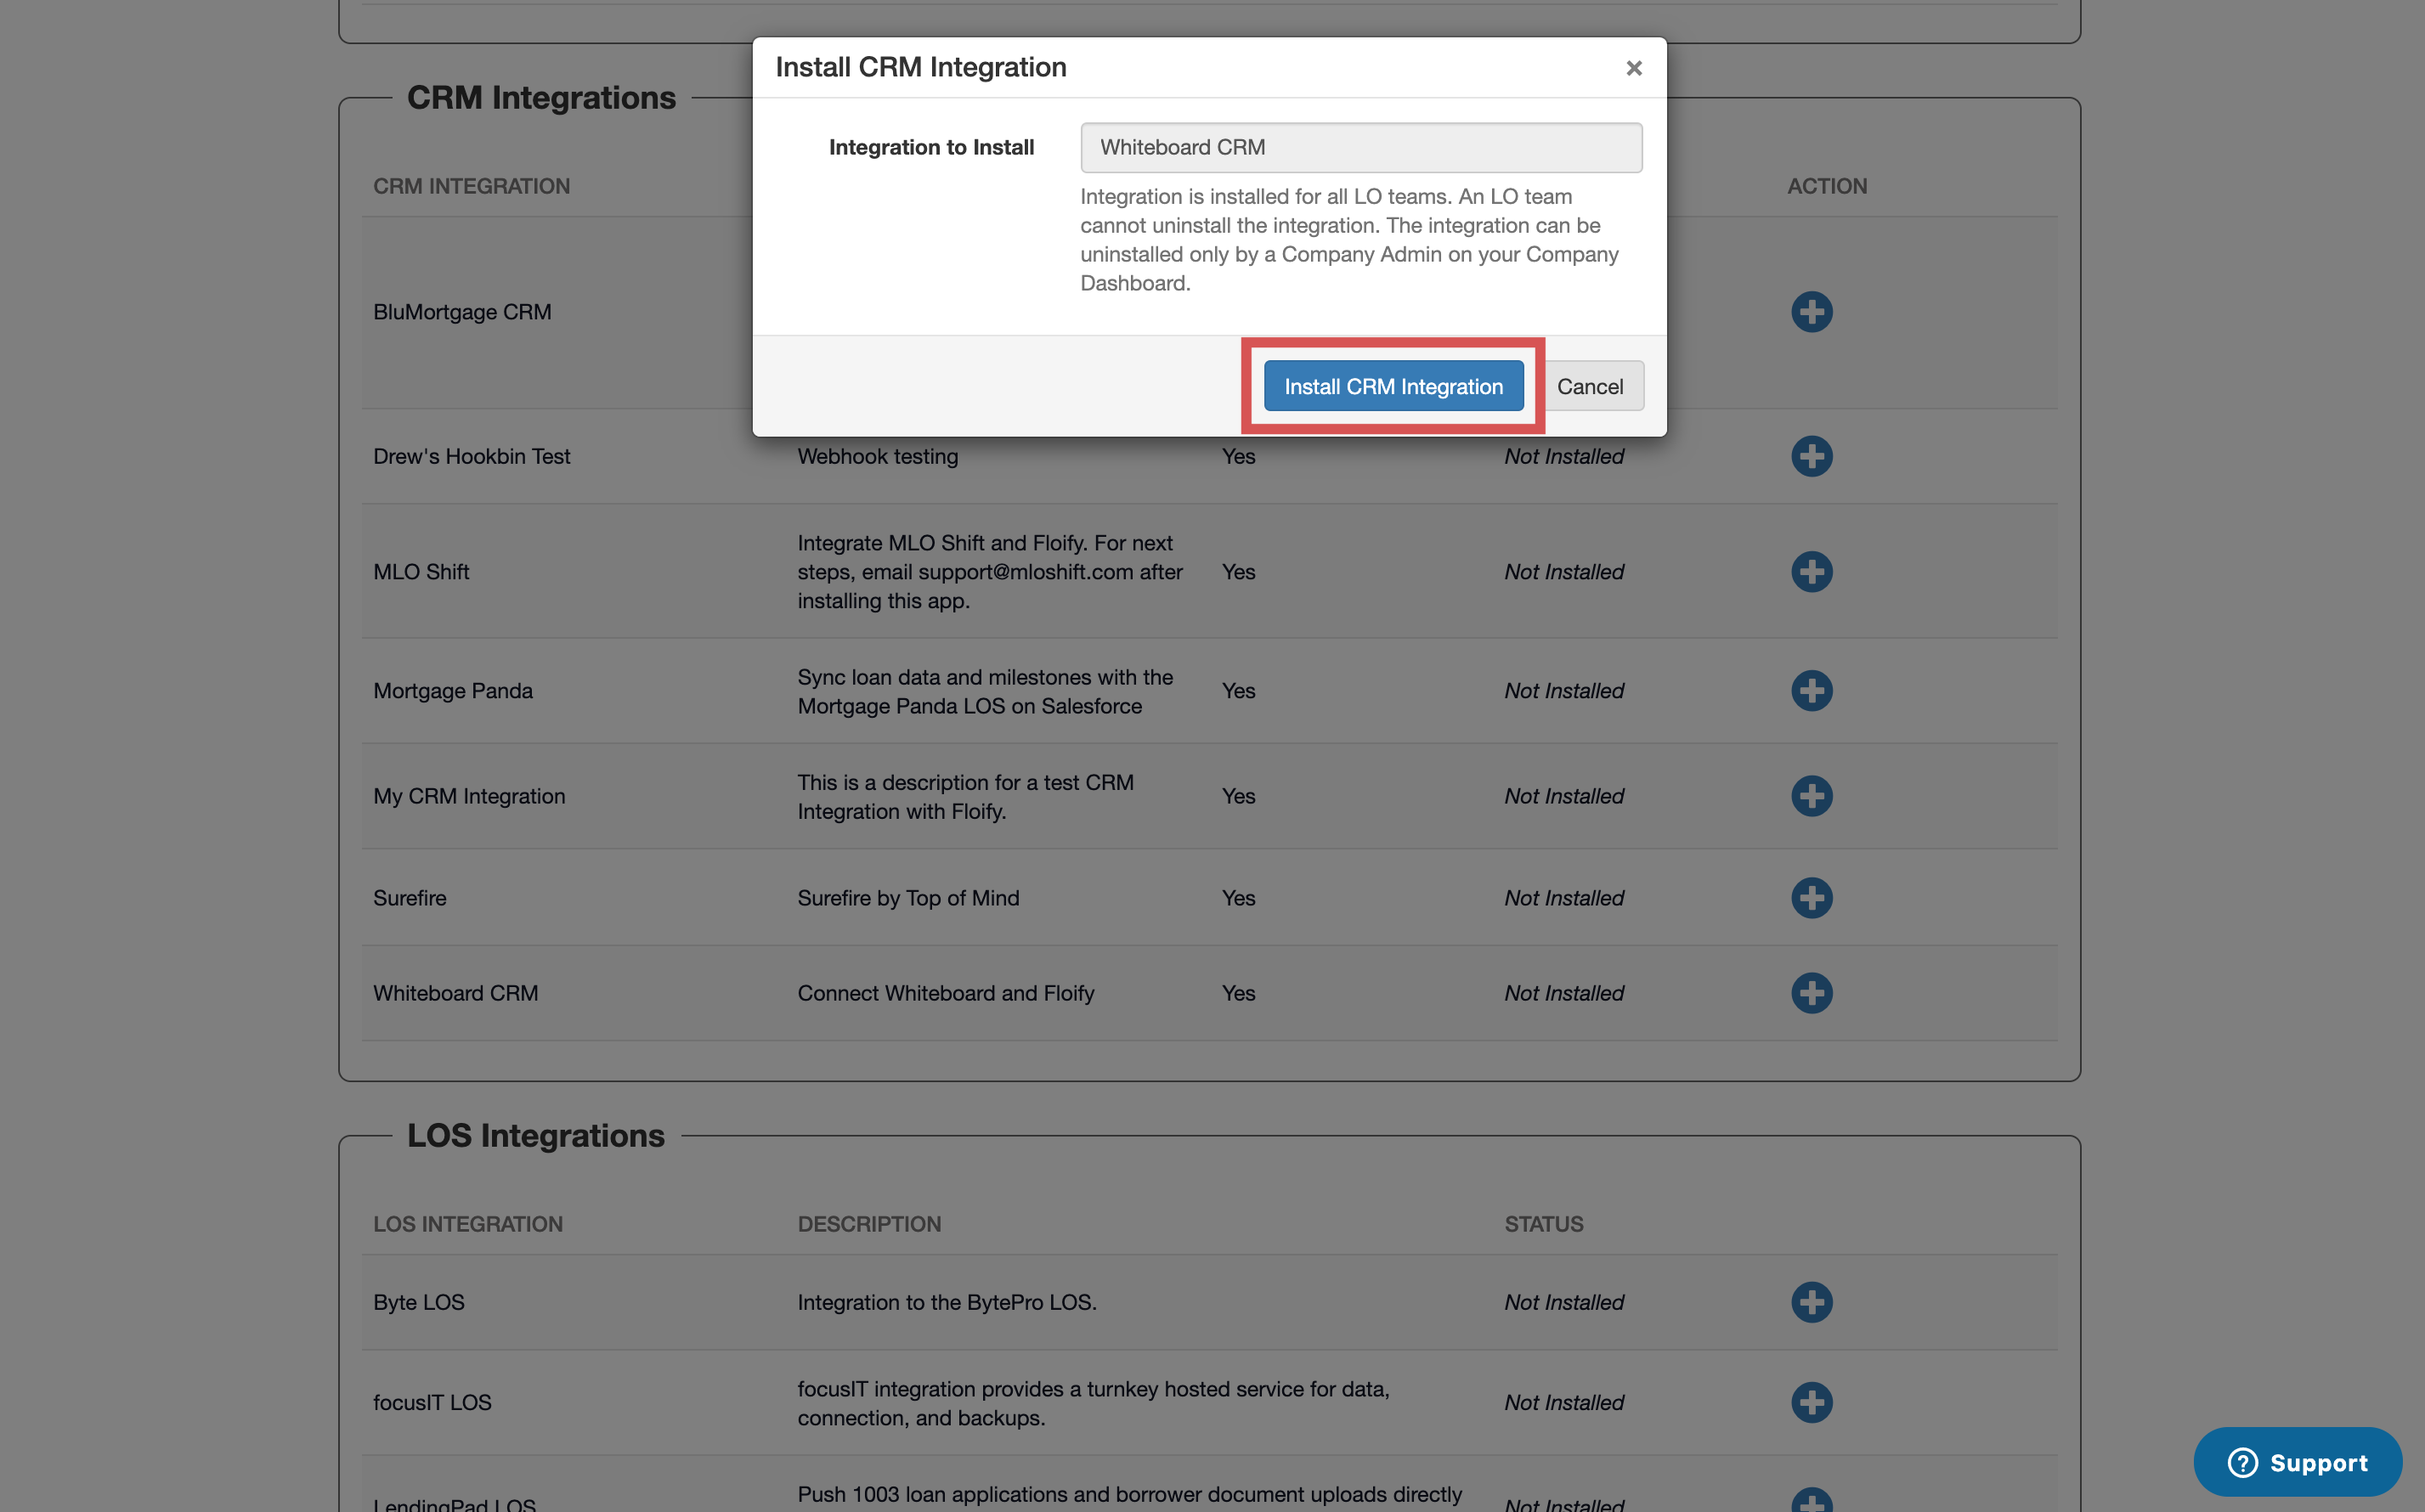Select the Whiteboard CRM table row name
This screenshot has width=2425, height=1512.
[456, 993]
